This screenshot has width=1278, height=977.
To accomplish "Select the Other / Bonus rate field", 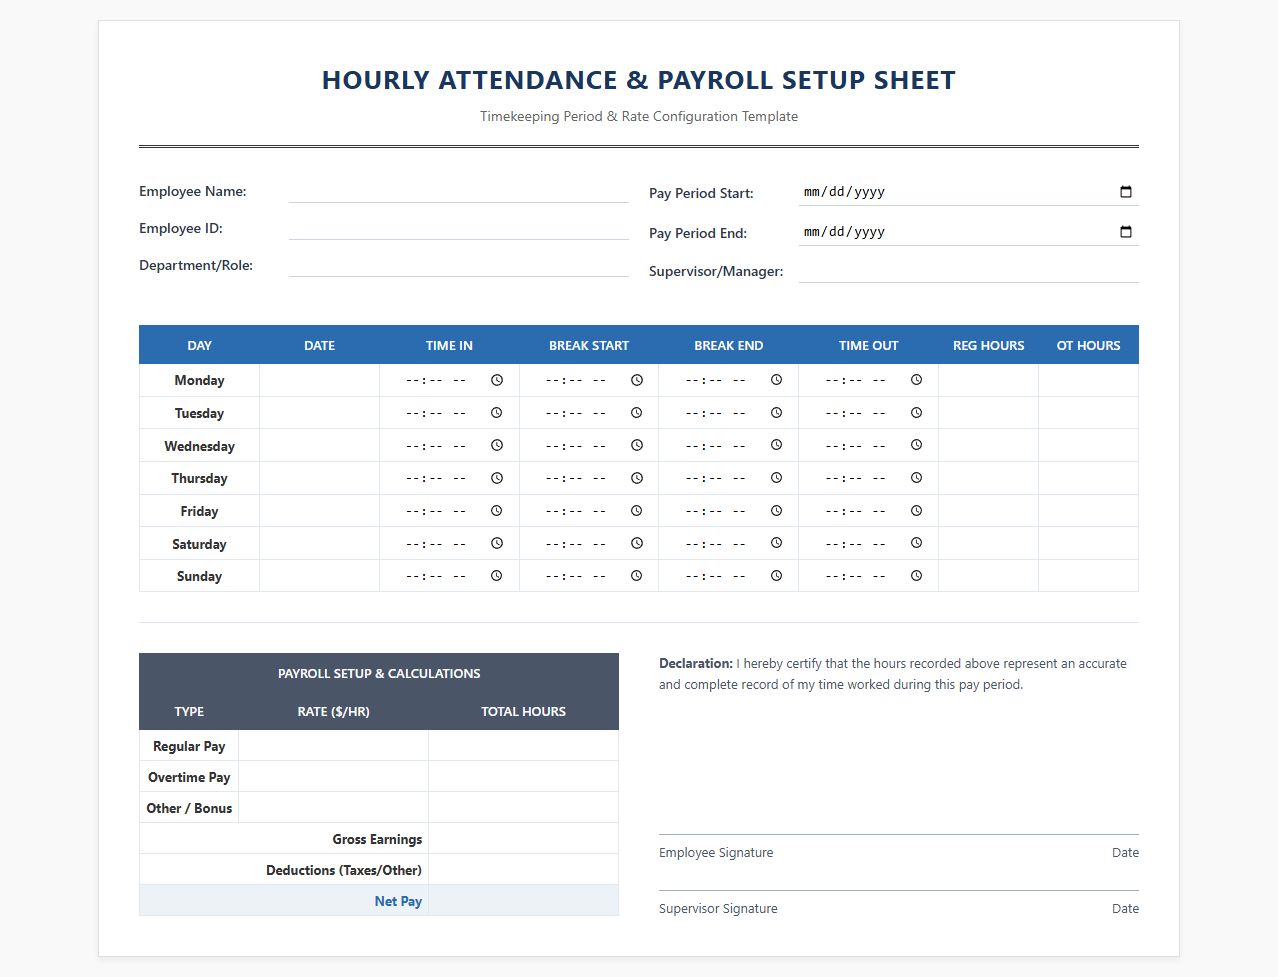I will click(x=334, y=808).
